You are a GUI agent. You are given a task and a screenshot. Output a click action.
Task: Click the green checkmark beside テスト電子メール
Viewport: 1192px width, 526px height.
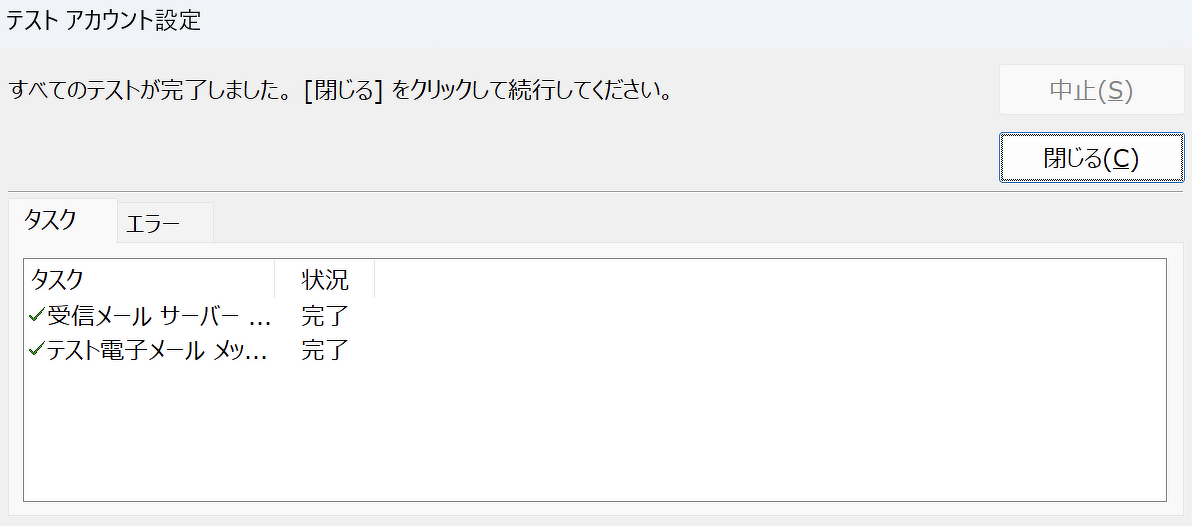pyautogui.click(x=37, y=350)
